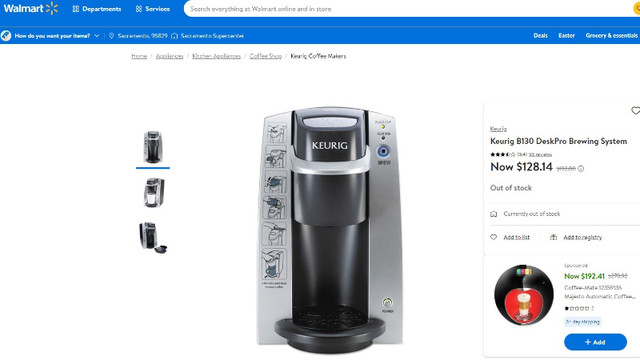The image size is (640, 360).
Task: Click 'Keurig Coffee Makers' breadcrumb text
Action: coord(318,56)
